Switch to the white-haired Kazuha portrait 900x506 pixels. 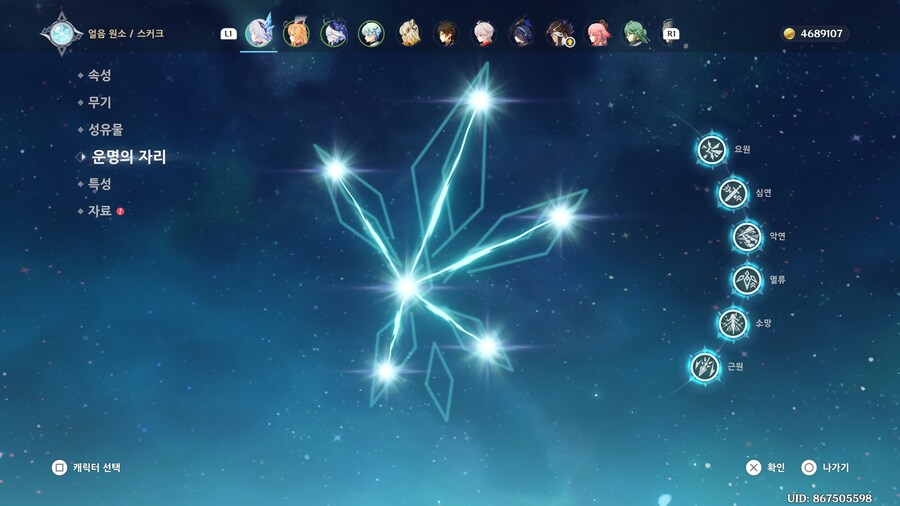484,33
